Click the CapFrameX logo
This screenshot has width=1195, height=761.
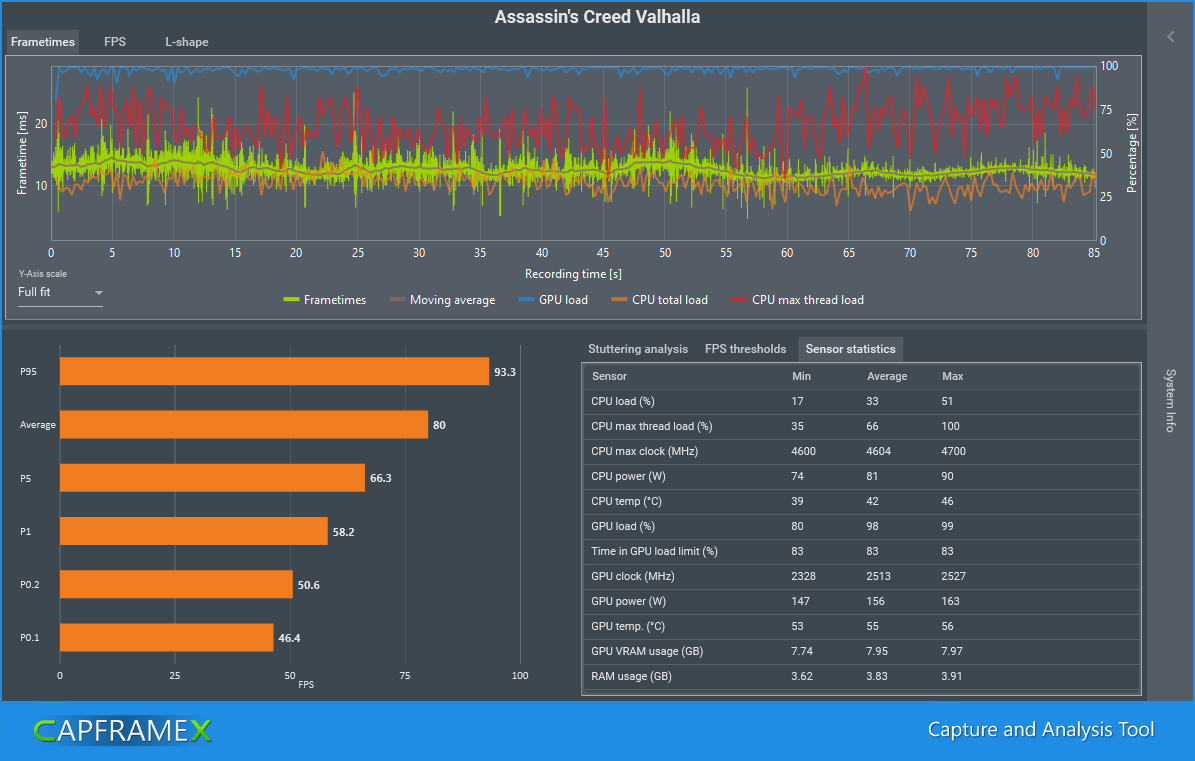click(123, 731)
